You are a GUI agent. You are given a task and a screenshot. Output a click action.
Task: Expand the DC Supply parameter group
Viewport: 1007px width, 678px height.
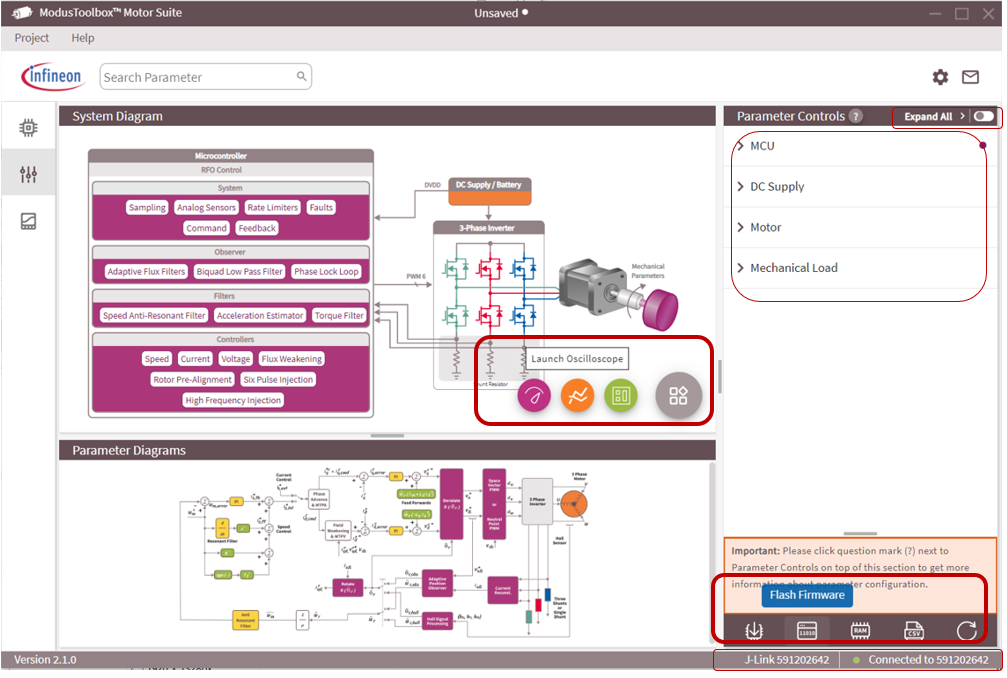859,186
